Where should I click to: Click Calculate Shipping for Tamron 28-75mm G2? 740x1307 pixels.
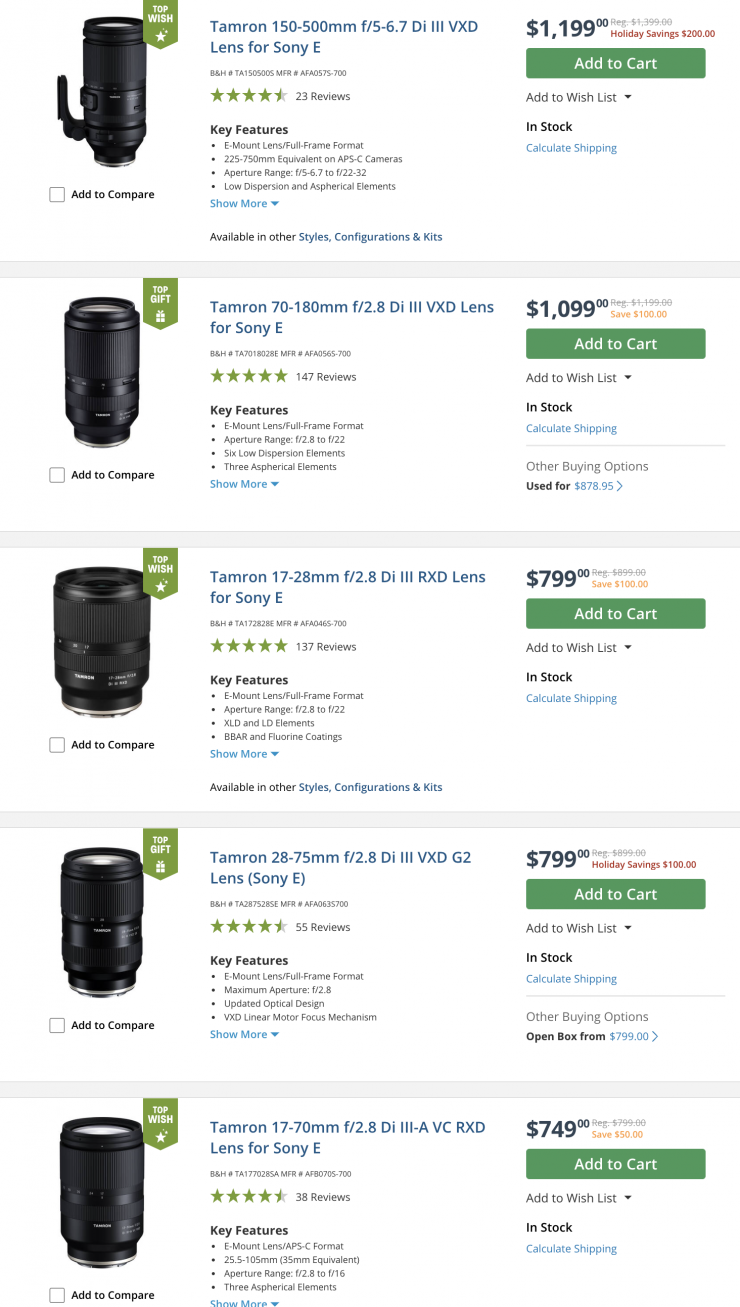(x=571, y=979)
